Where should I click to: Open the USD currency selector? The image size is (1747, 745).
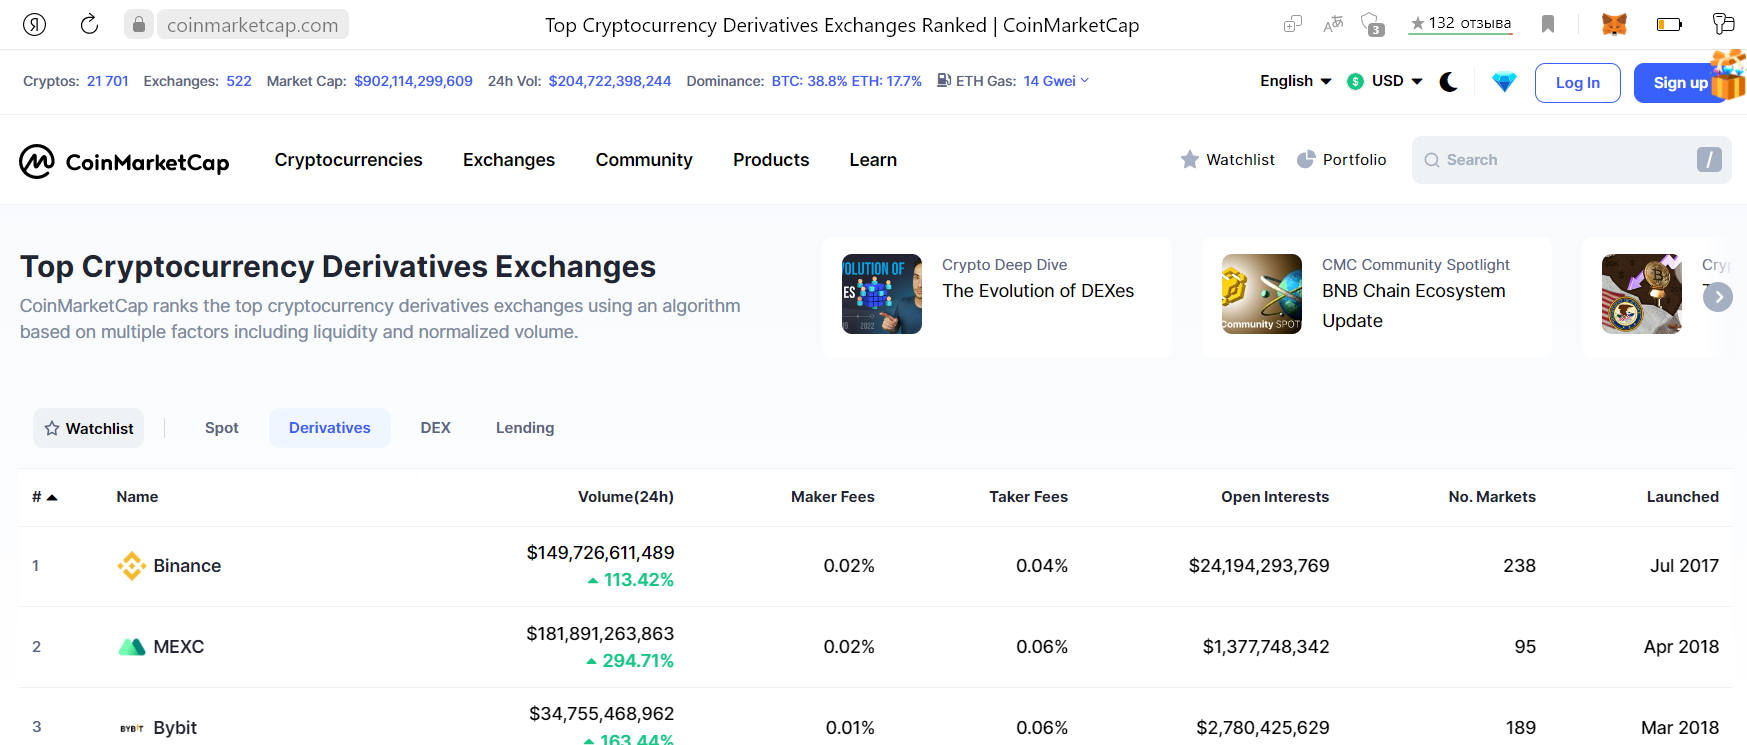coord(1385,81)
